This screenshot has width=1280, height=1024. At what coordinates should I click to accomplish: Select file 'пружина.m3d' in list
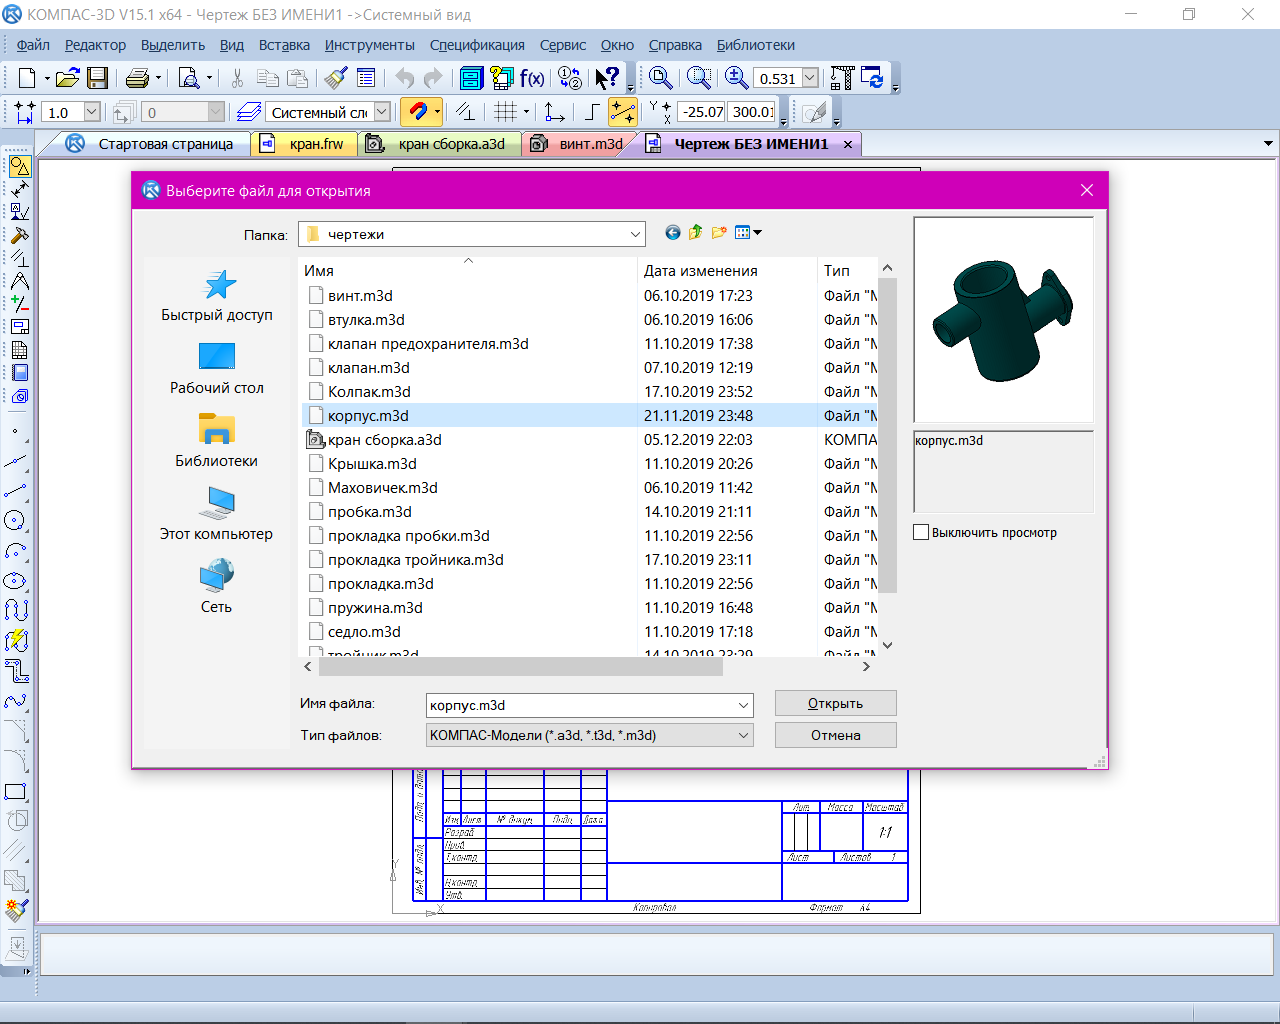click(x=375, y=608)
